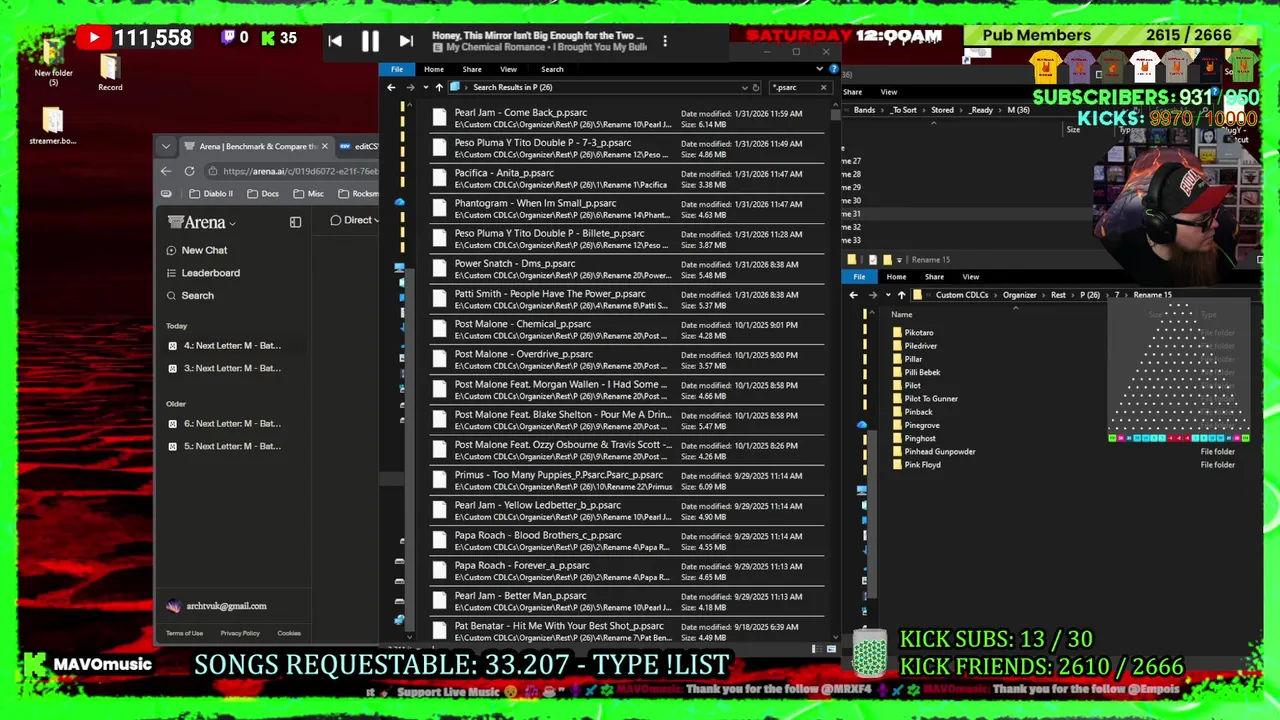This screenshot has height=720, width=1280.
Task: Sort Rename 15 window by Name column
Action: [x=902, y=315]
